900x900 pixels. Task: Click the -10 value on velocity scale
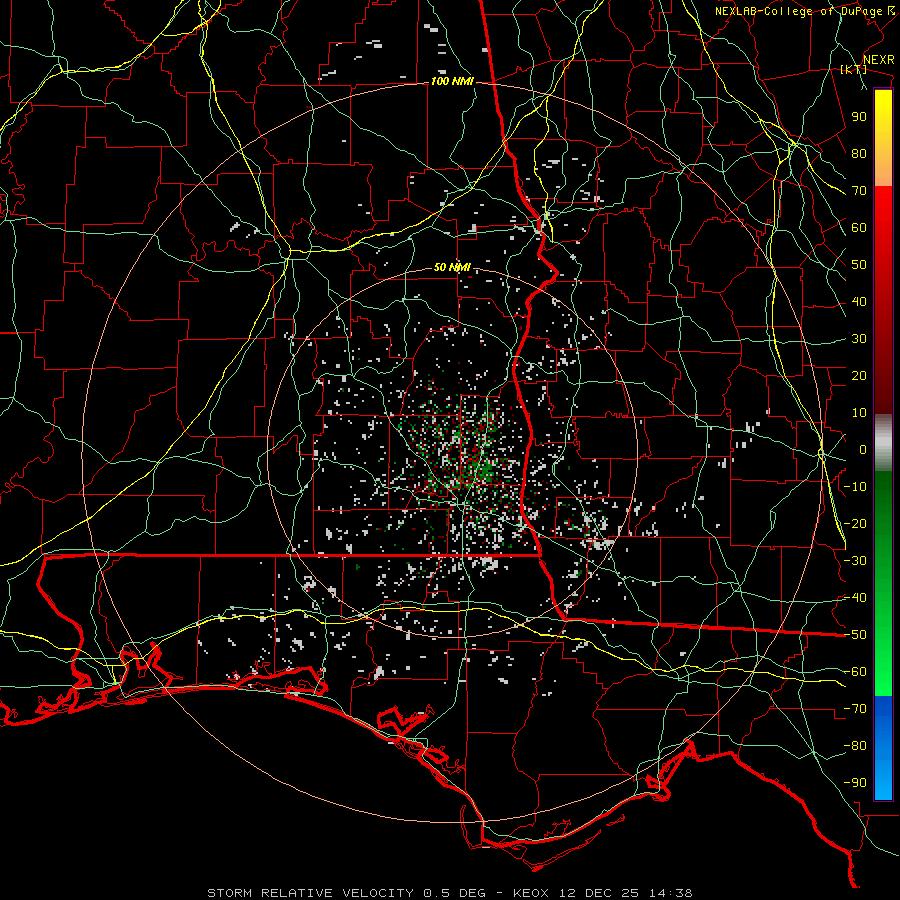coord(855,487)
